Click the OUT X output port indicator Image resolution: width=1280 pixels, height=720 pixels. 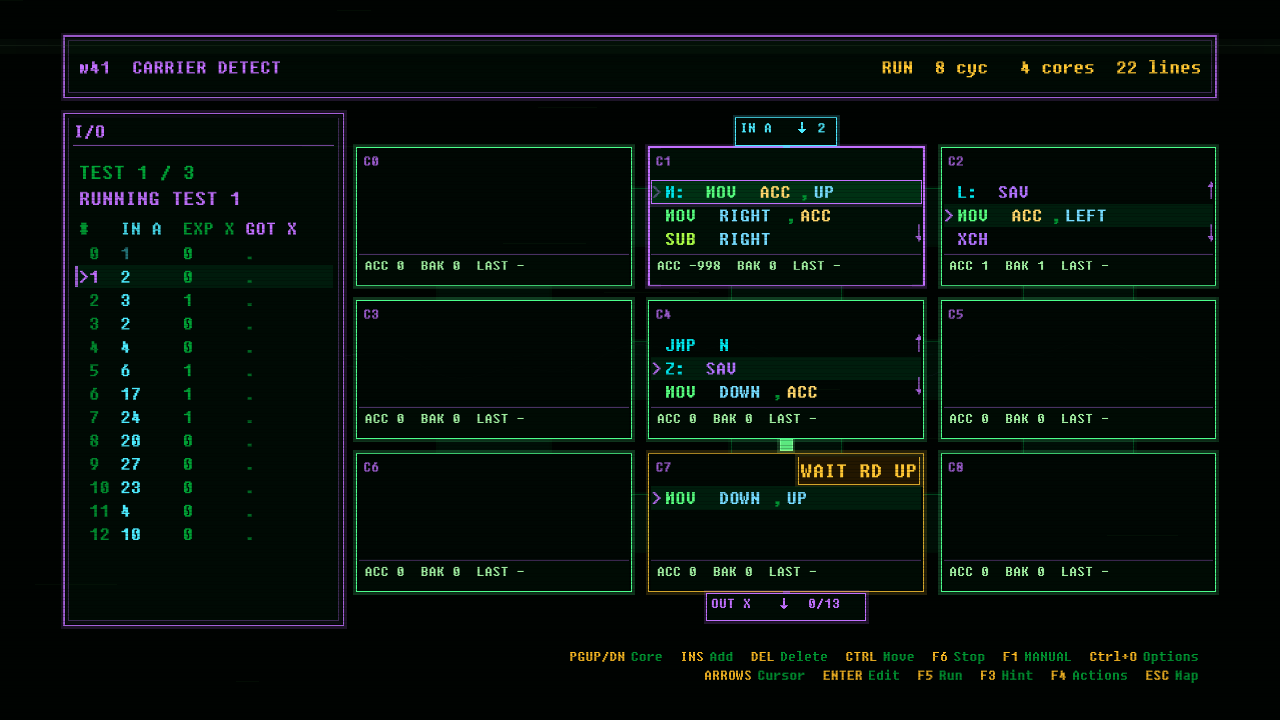(x=786, y=605)
